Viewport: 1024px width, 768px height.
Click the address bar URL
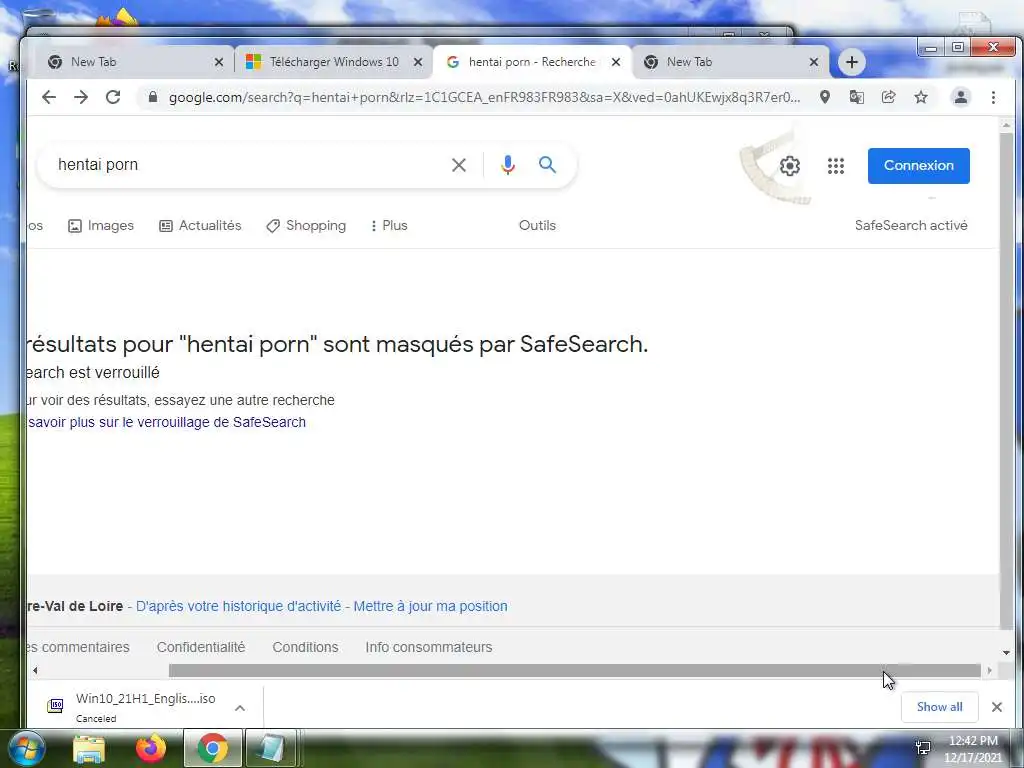pyautogui.click(x=483, y=97)
